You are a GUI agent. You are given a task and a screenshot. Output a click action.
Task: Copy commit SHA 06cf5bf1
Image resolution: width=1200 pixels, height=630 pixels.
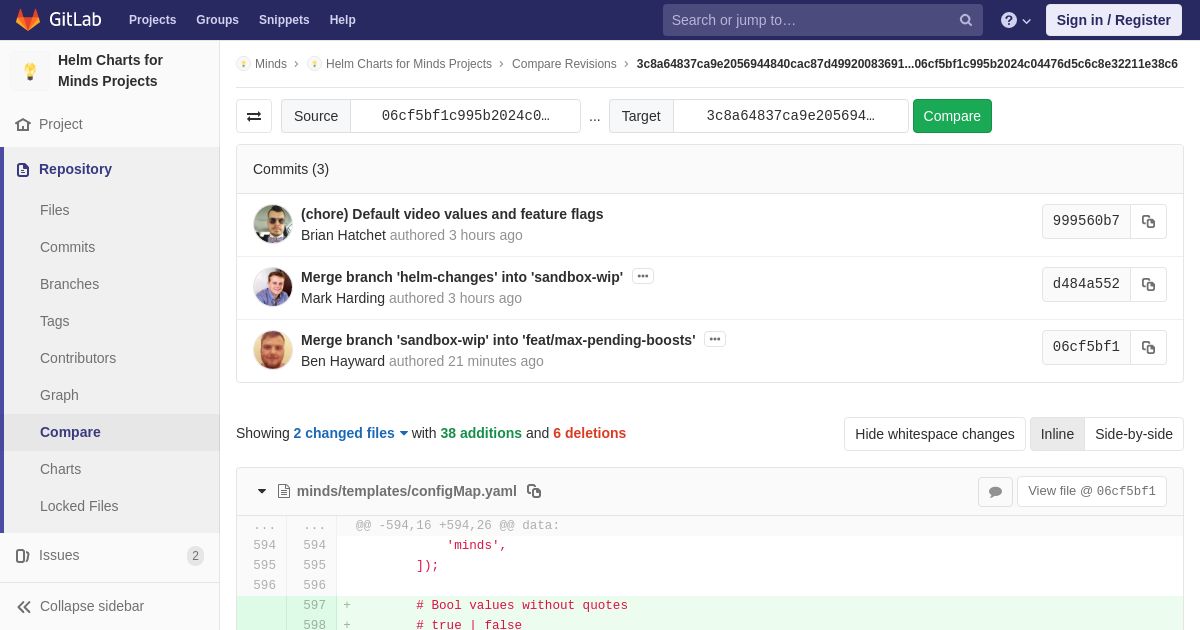1148,347
